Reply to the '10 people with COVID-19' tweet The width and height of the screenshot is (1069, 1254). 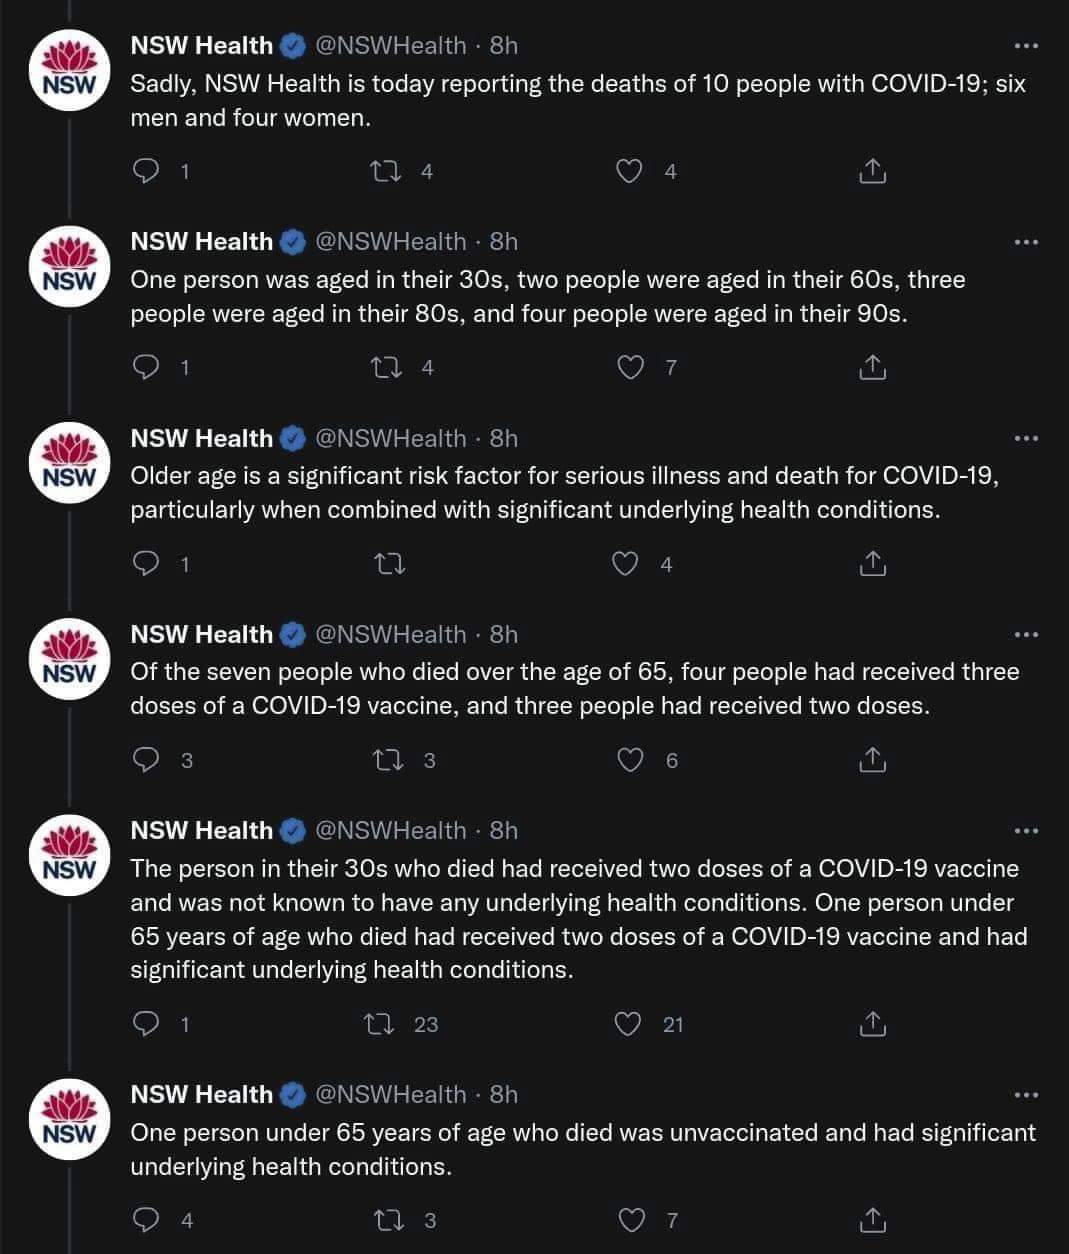point(146,172)
